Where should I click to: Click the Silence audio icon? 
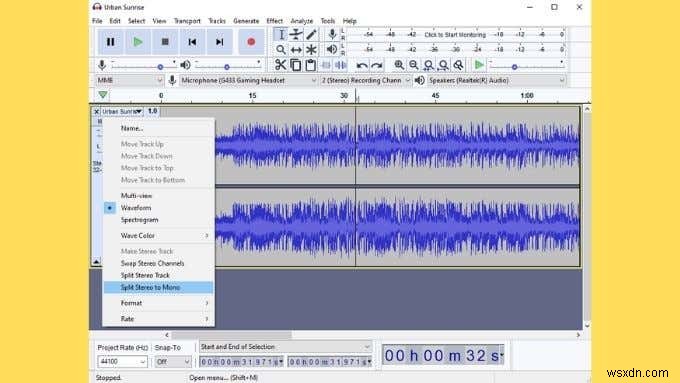click(x=341, y=65)
